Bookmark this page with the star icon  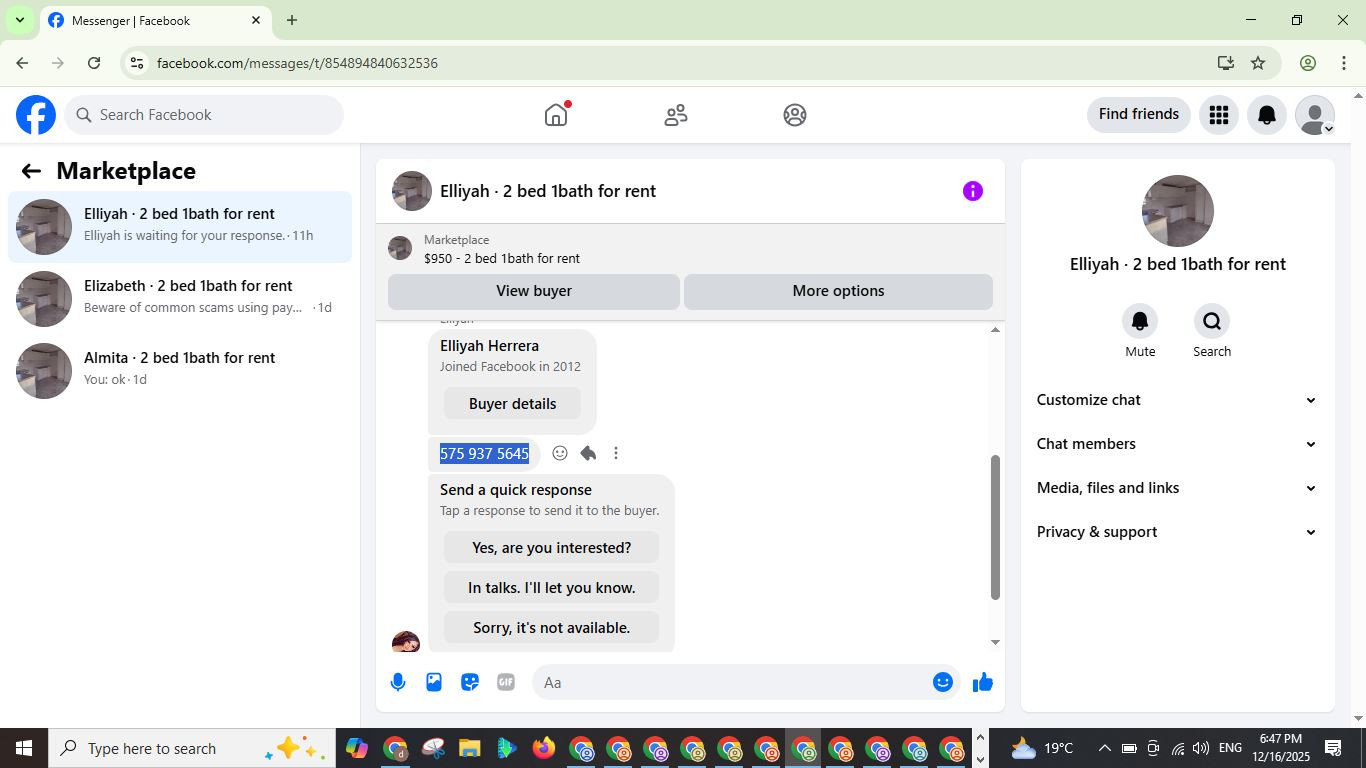(1258, 63)
